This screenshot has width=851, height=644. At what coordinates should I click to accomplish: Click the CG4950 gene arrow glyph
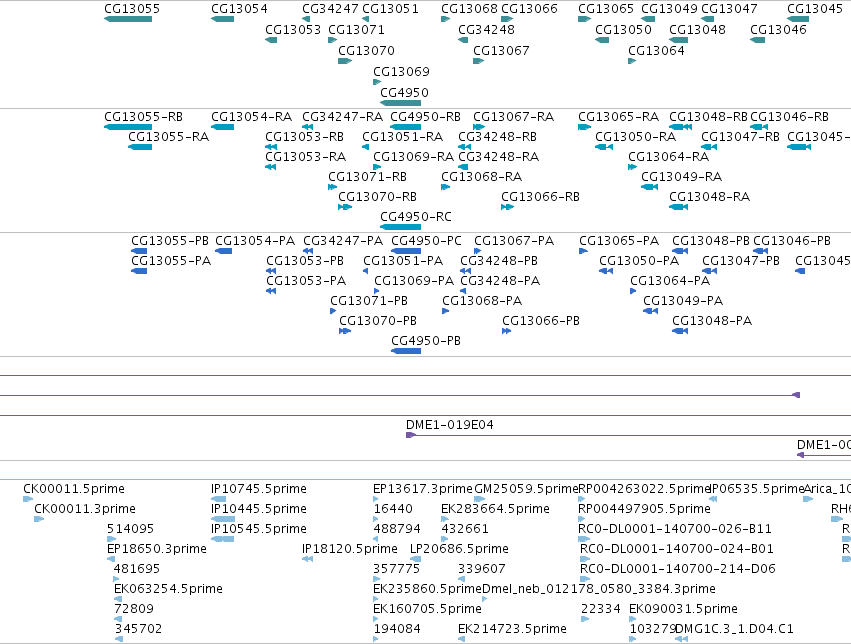coord(401,103)
